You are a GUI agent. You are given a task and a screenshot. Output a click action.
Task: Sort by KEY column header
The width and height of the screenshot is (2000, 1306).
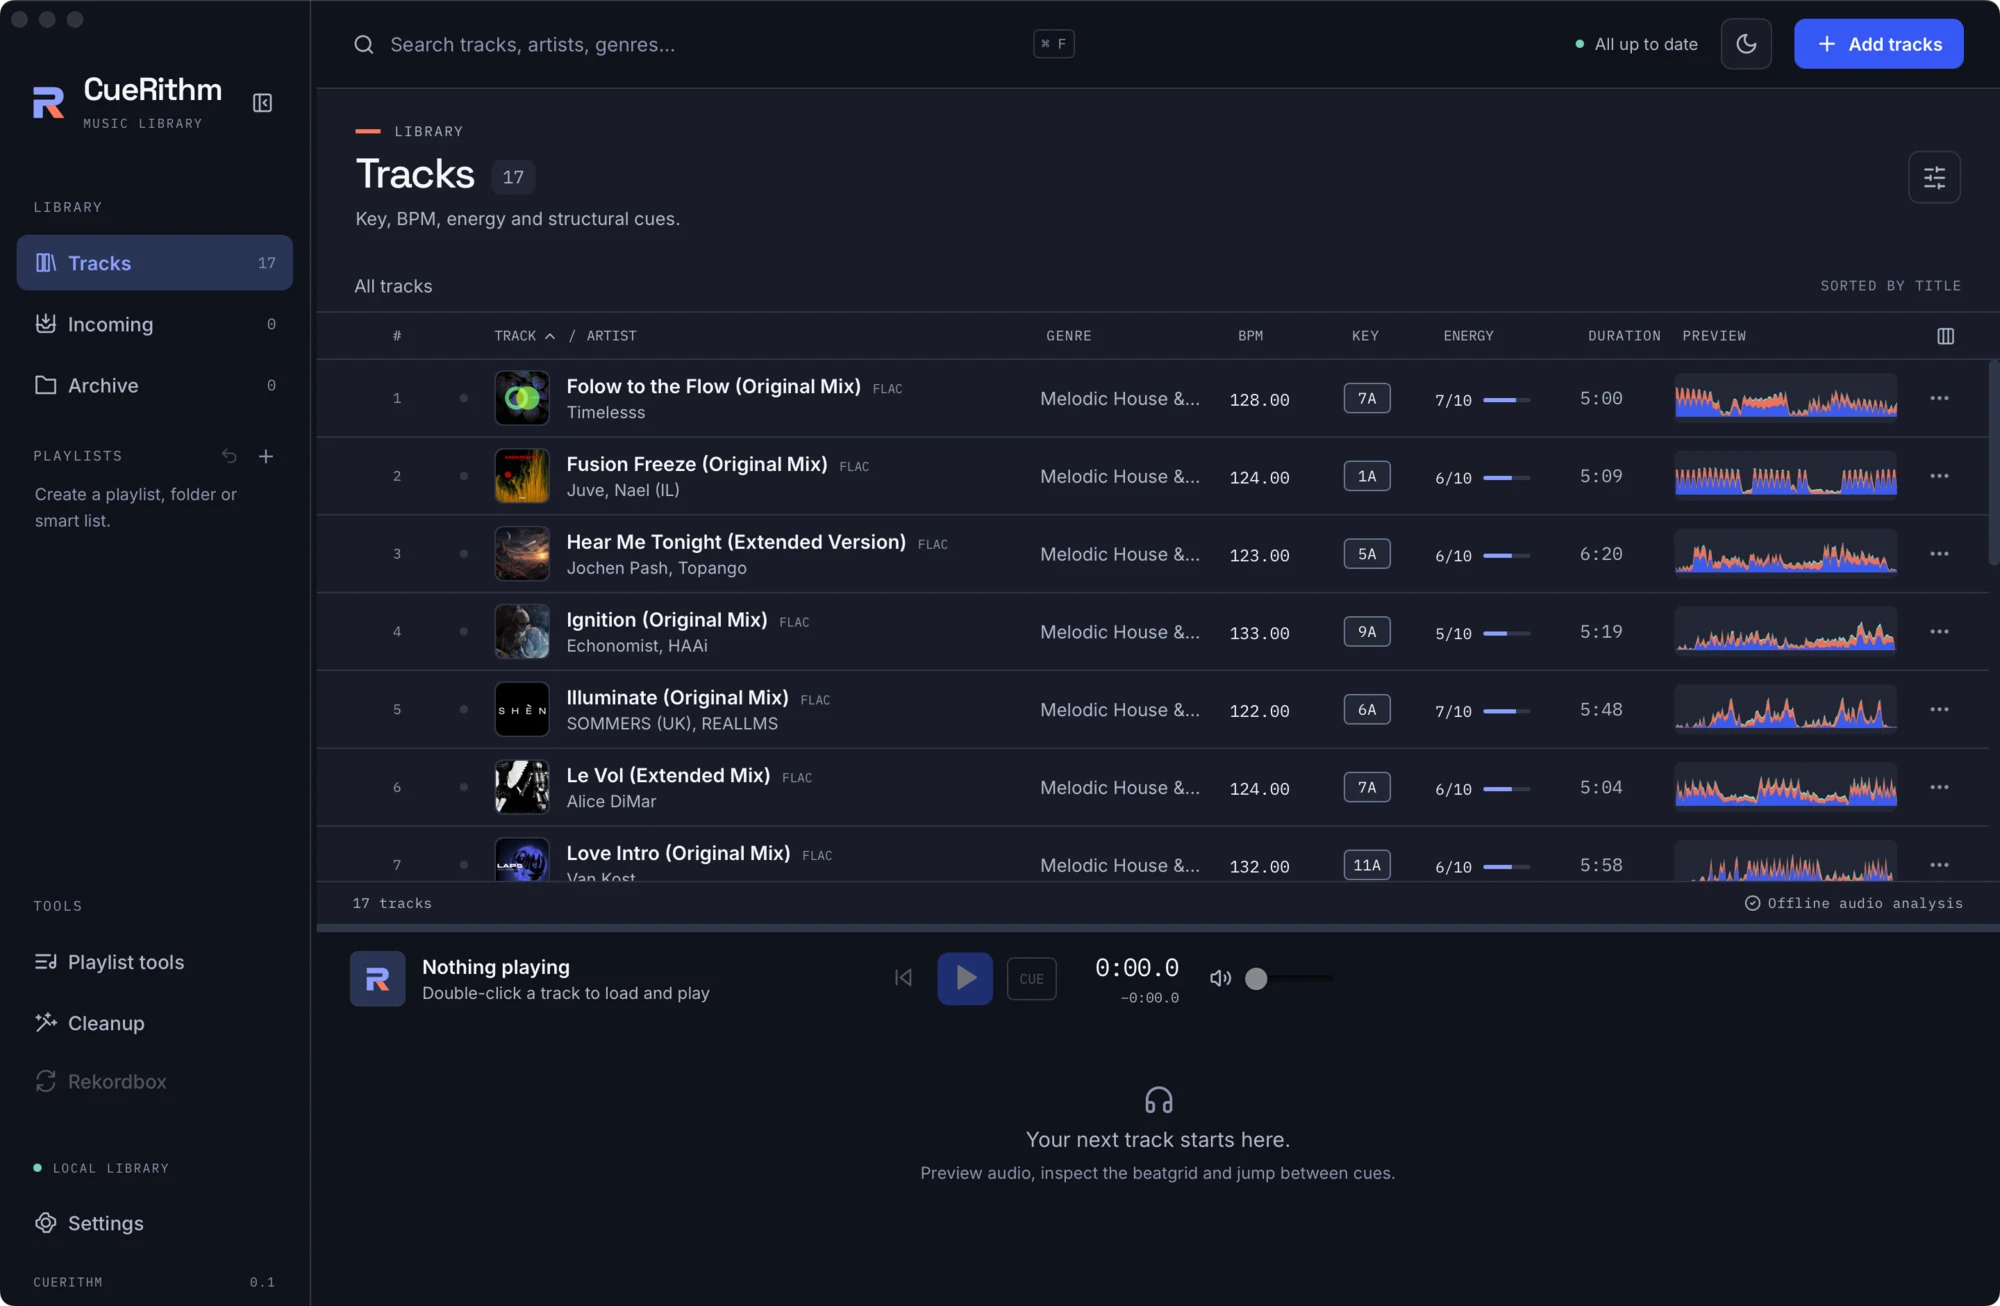click(x=1365, y=336)
